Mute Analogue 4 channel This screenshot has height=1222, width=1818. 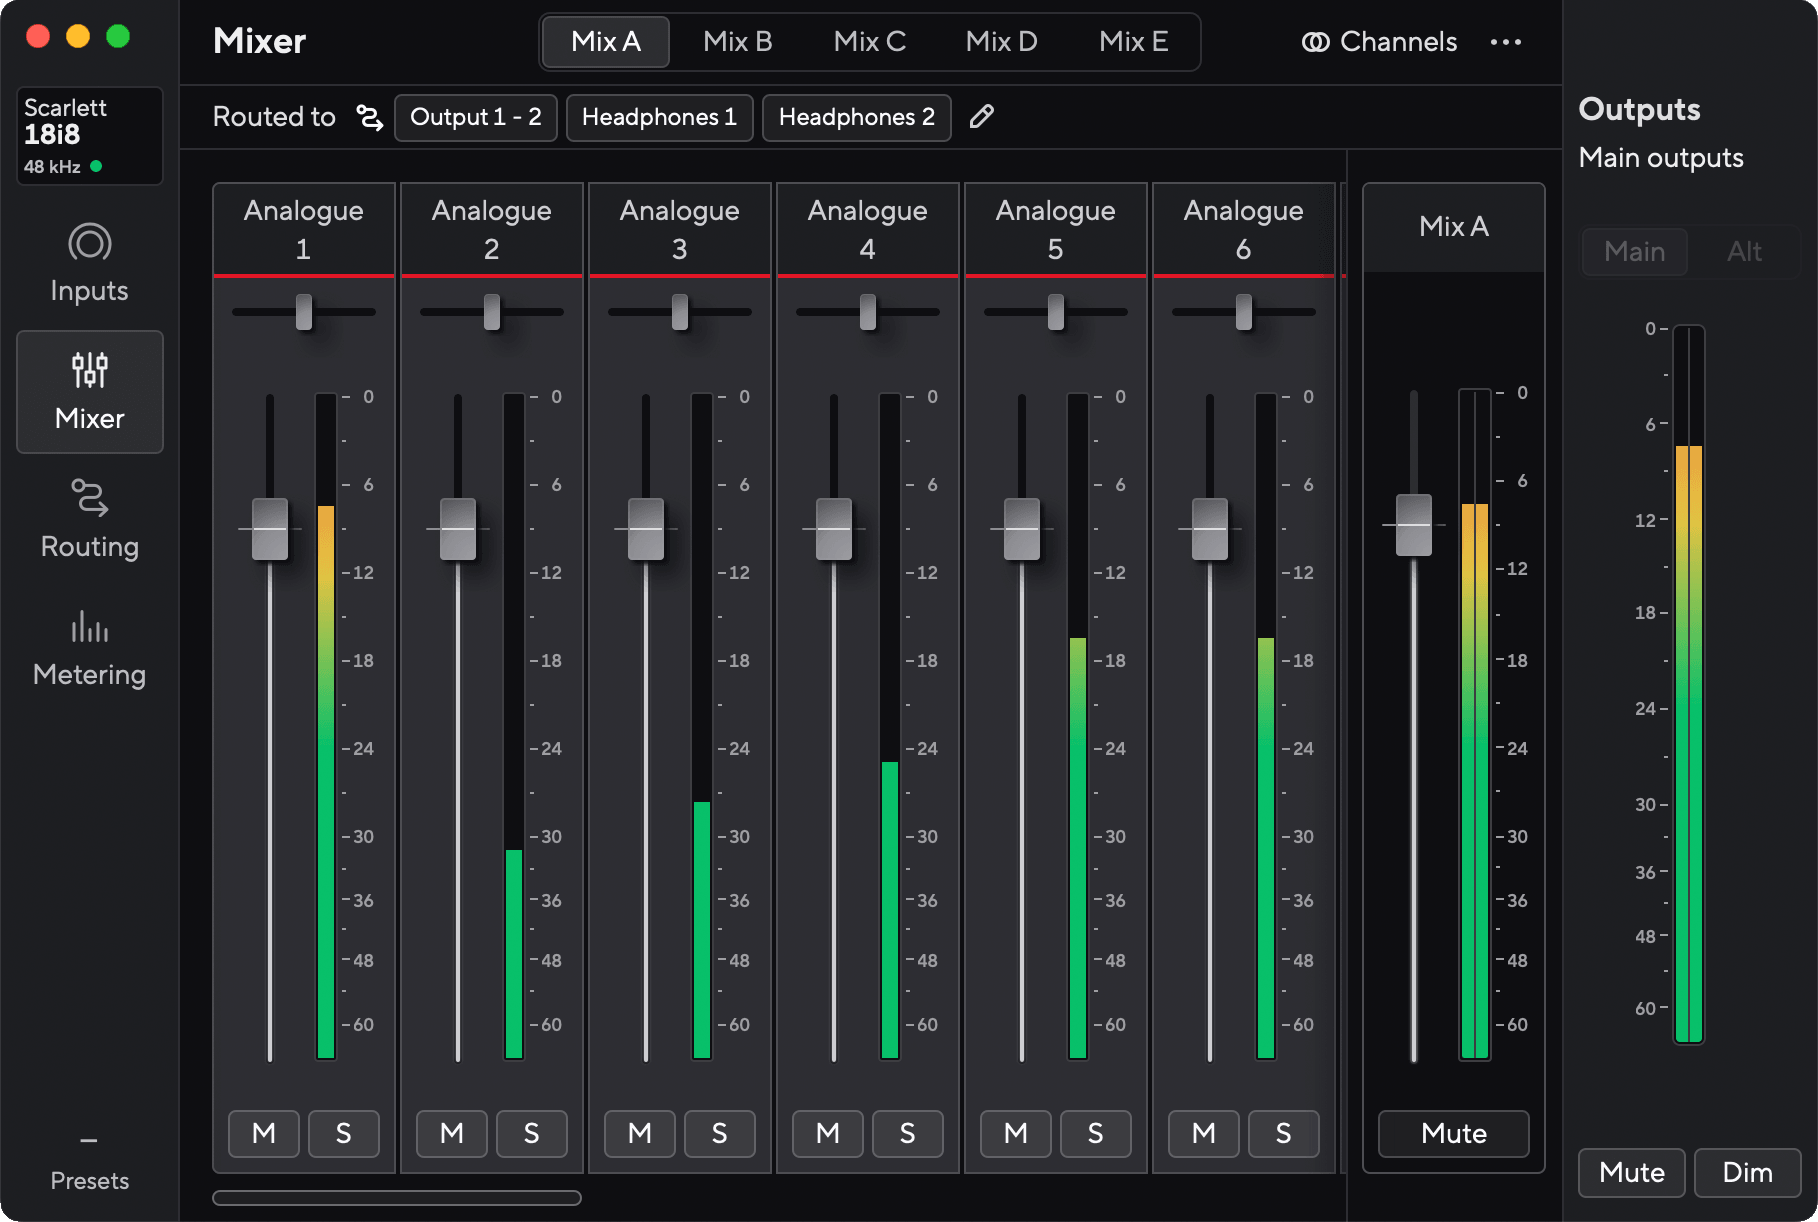coord(828,1134)
